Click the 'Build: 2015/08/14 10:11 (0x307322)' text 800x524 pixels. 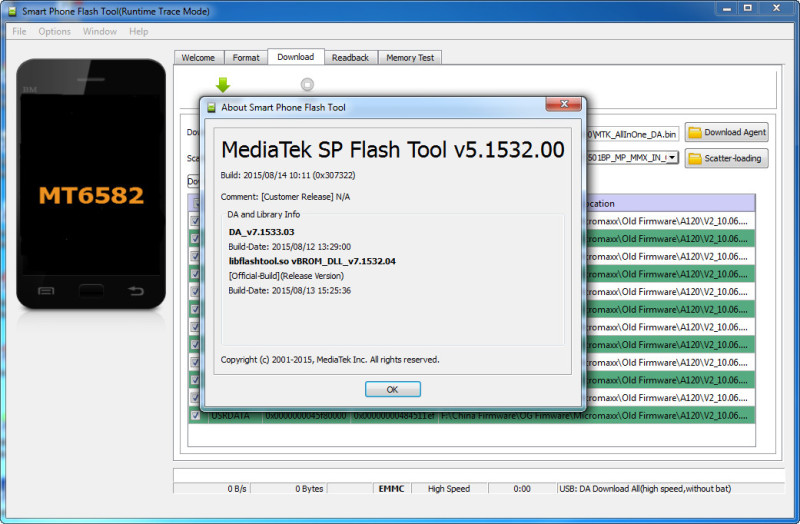[x=288, y=175]
